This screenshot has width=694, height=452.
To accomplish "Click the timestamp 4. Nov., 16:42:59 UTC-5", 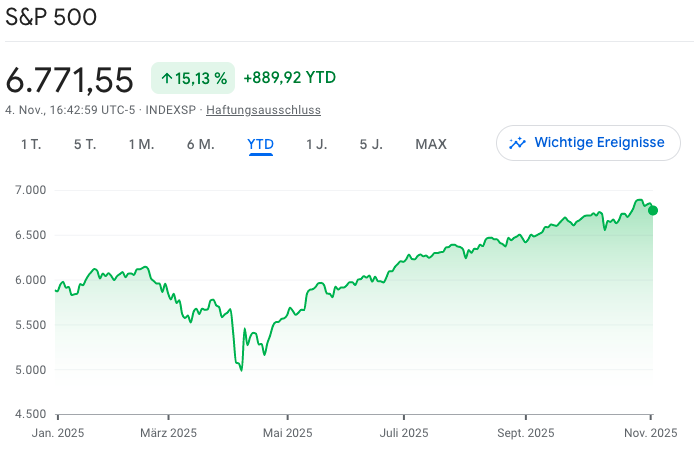I will [70, 110].
